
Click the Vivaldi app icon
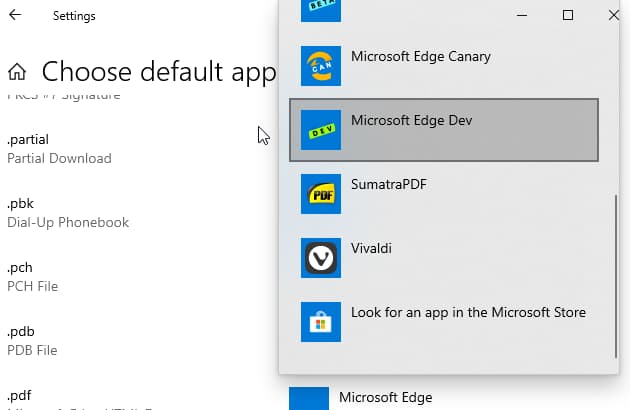point(321,257)
